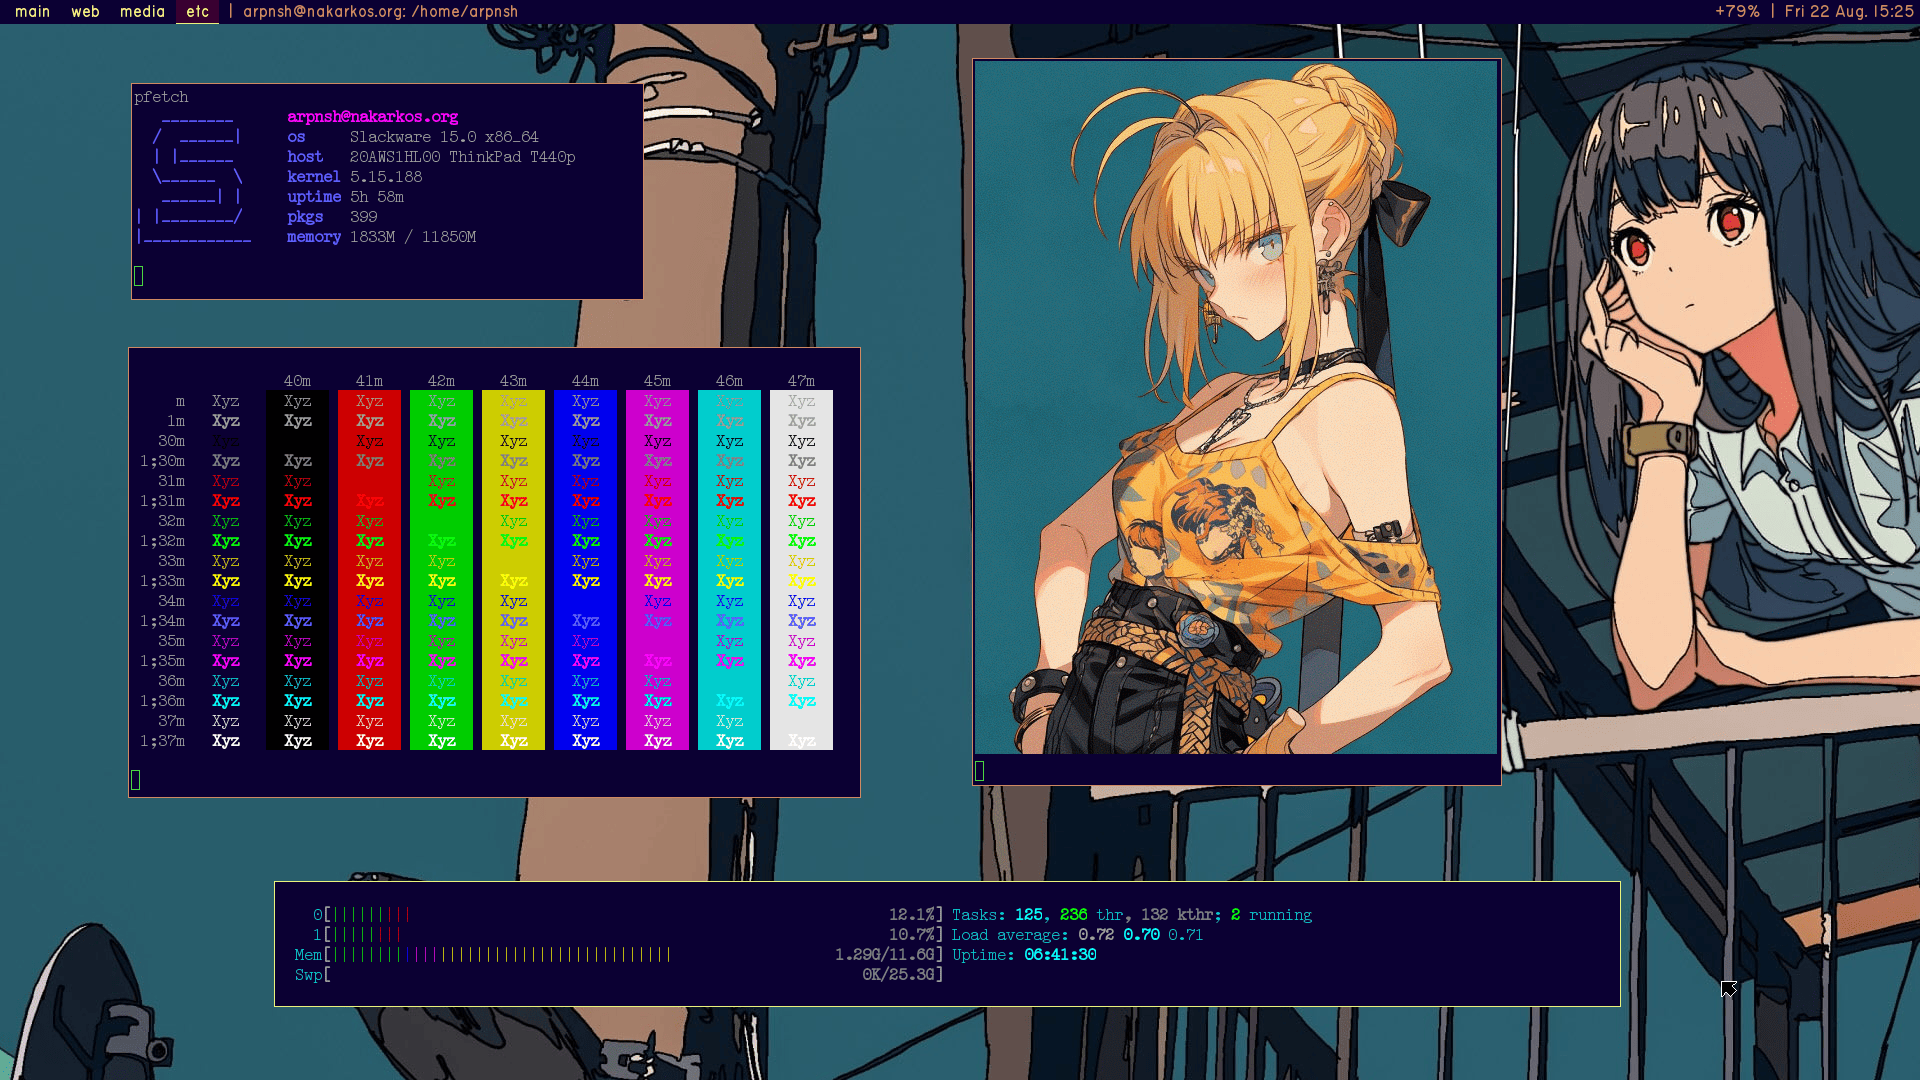The width and height of the screenshot is (1920, 1080).
Task: Click the 0K/25.3G swap value
Action: pyautogui.click(x=898, y=975)
